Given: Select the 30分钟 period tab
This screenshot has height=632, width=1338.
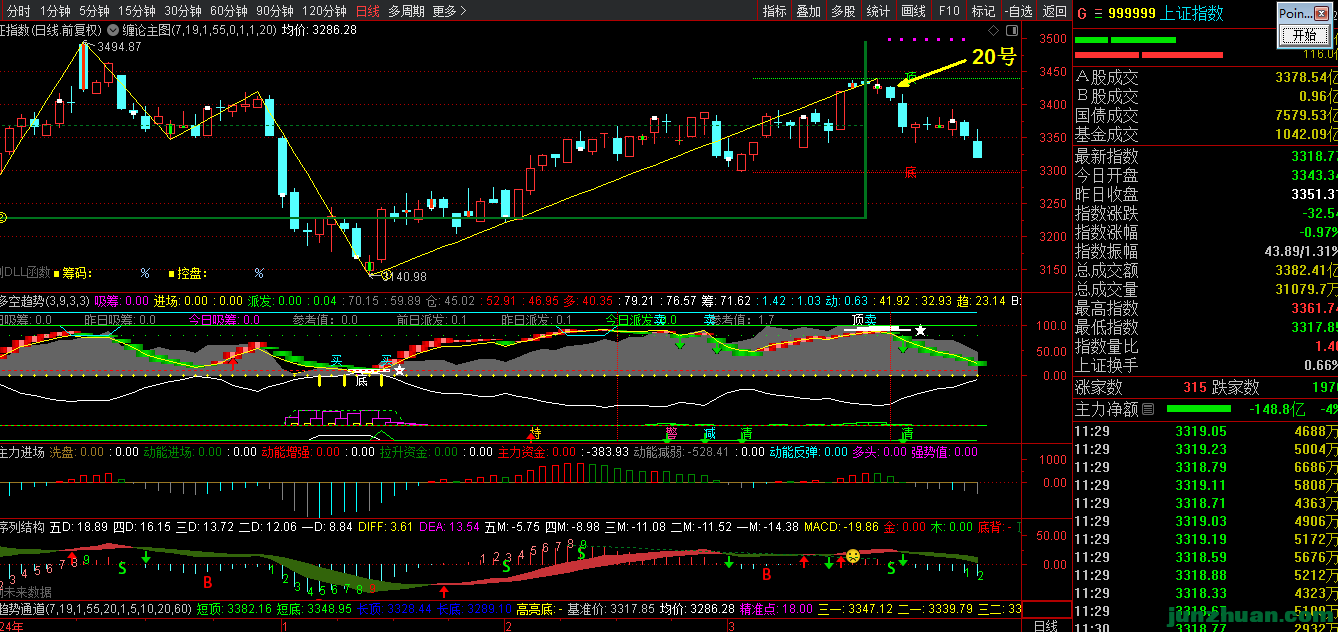Looking at the screenshot, I should click(x=183, y=11).
